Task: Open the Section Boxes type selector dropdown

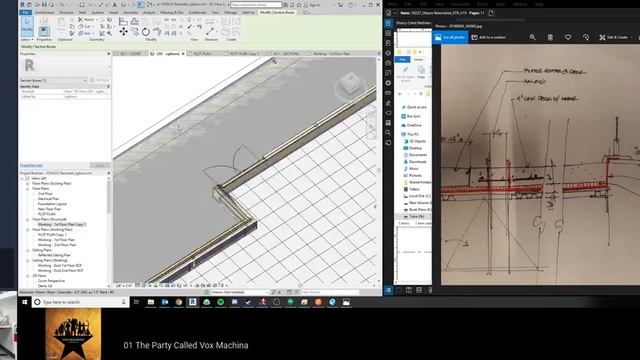Action: [x=53, y=80]
